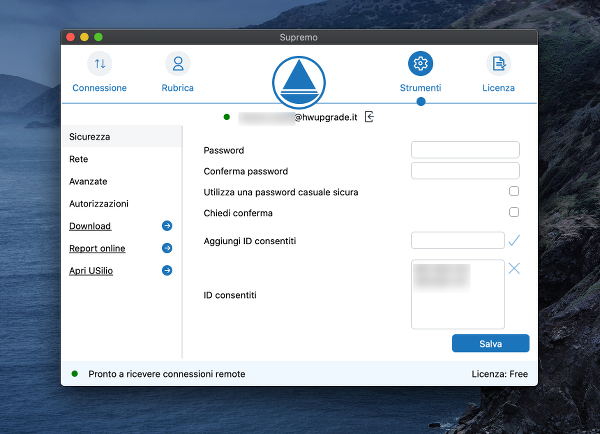The width and height of the screenshot is (600, 434).
Task: Maximize the Supremo window with green button
Action: (x=98, y=37)
